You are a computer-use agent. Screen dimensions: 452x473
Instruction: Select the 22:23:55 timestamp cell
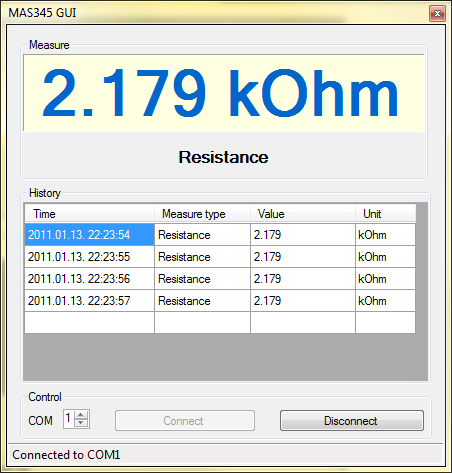[x=89, y=257]
